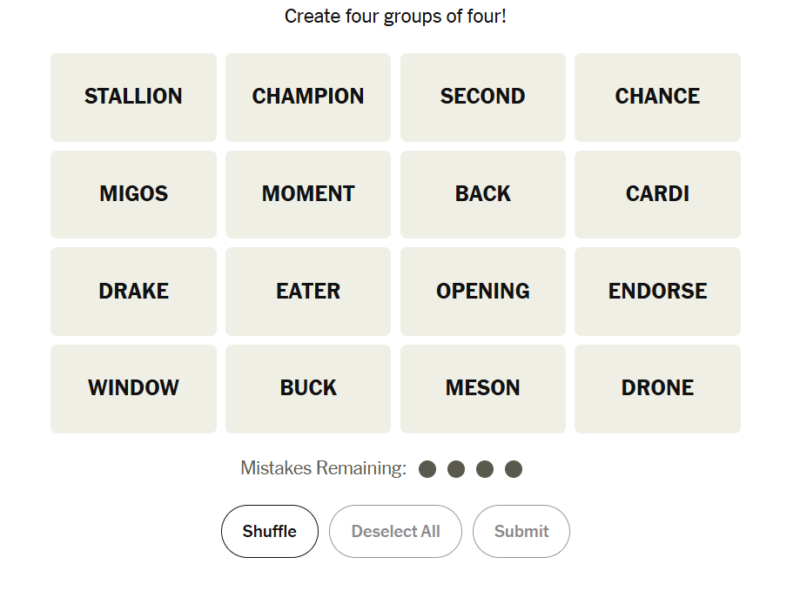Pick the SECOND tile
The height and width of the screenshot is (591, 800).
(483, 97)
